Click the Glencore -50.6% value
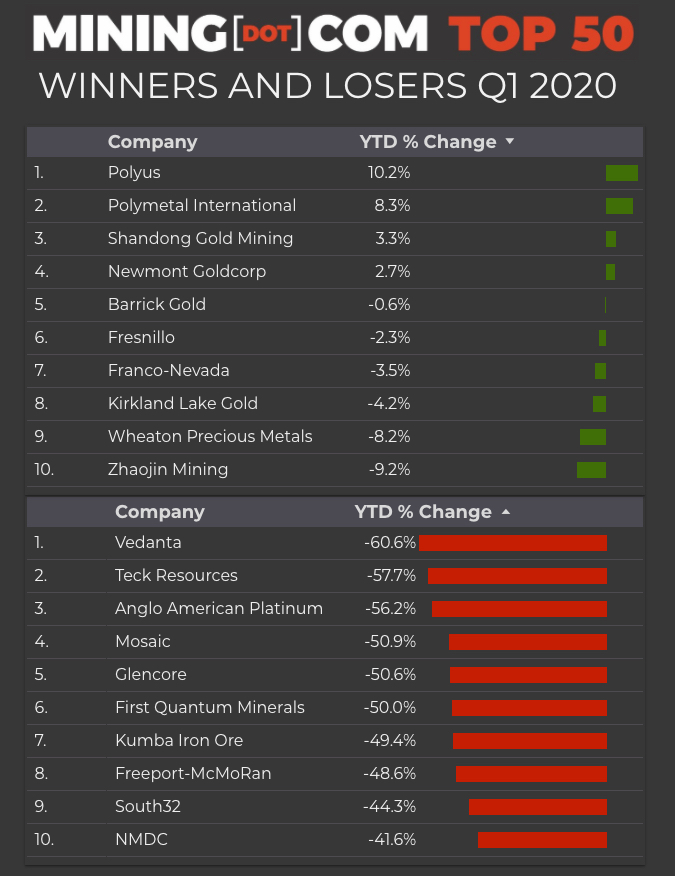This screenshot has width=675, height=876. click(390, 674)
